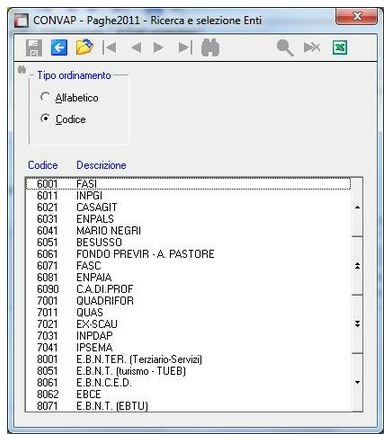Select row 7031 INPDAP
This screenshot has width=389, height=440.
188,336
